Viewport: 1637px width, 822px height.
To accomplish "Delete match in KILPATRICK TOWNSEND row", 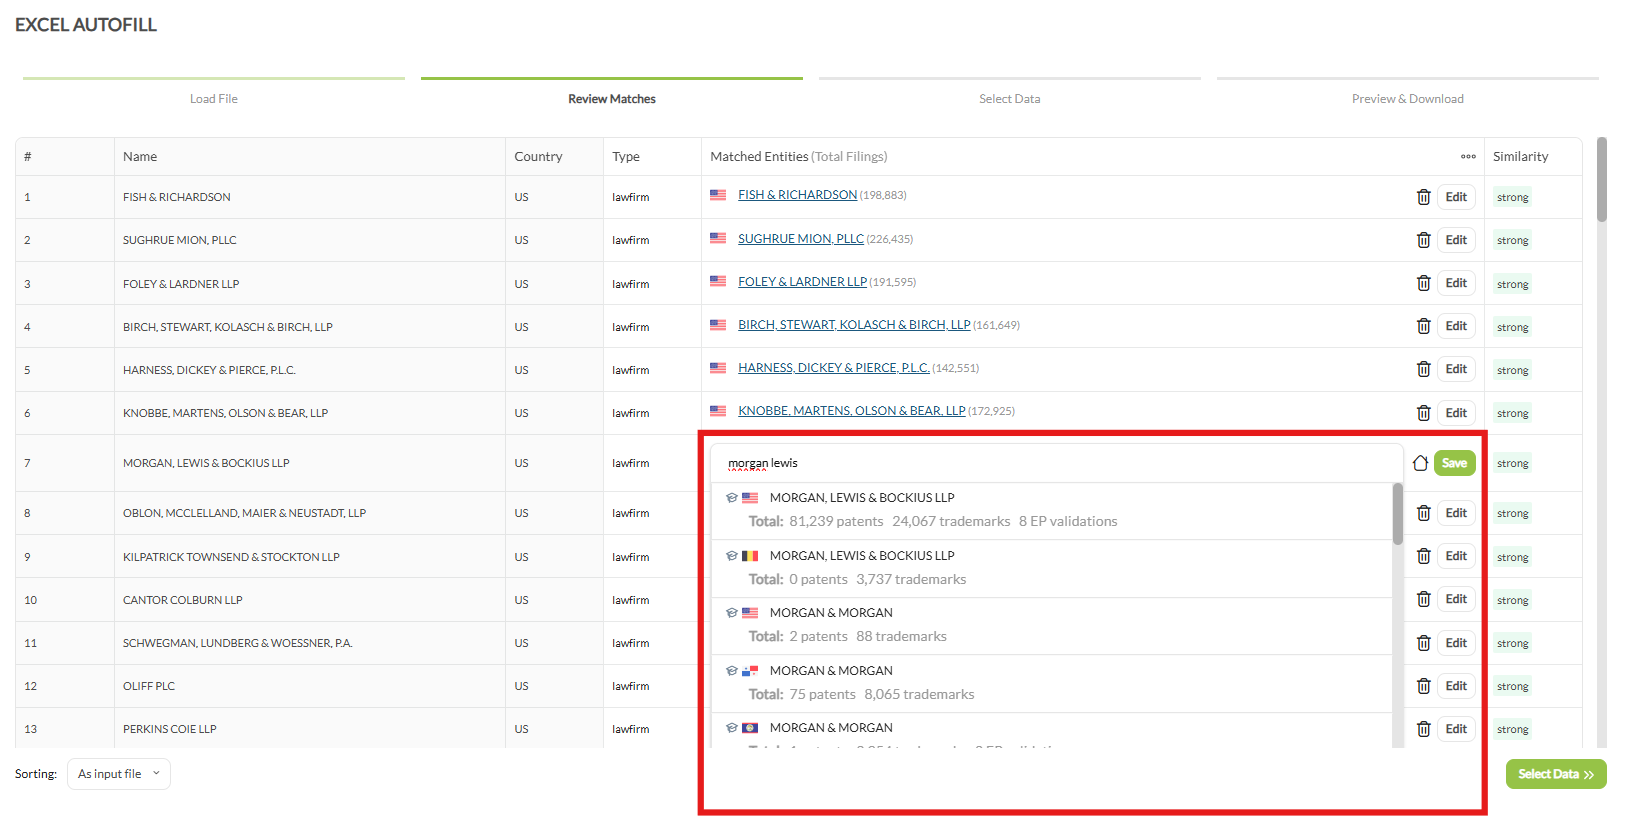I will pos(1423,556).
